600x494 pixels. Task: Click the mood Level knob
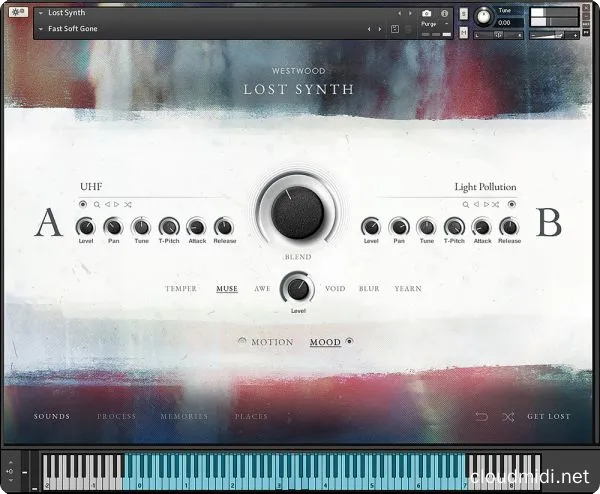(298, 289)
